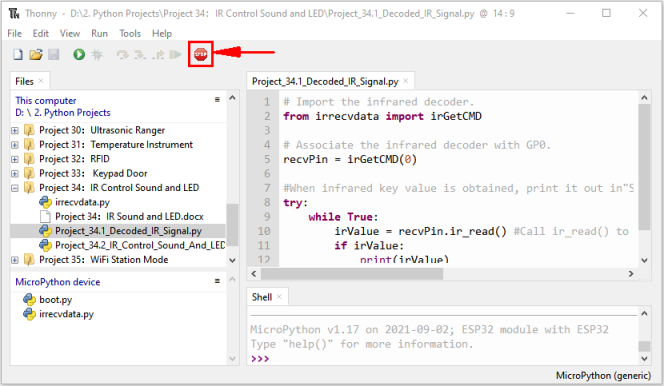664x387 pixels.
Task: Click editor horizontal scrollbar right arrow
Action: tap(631, 274)
